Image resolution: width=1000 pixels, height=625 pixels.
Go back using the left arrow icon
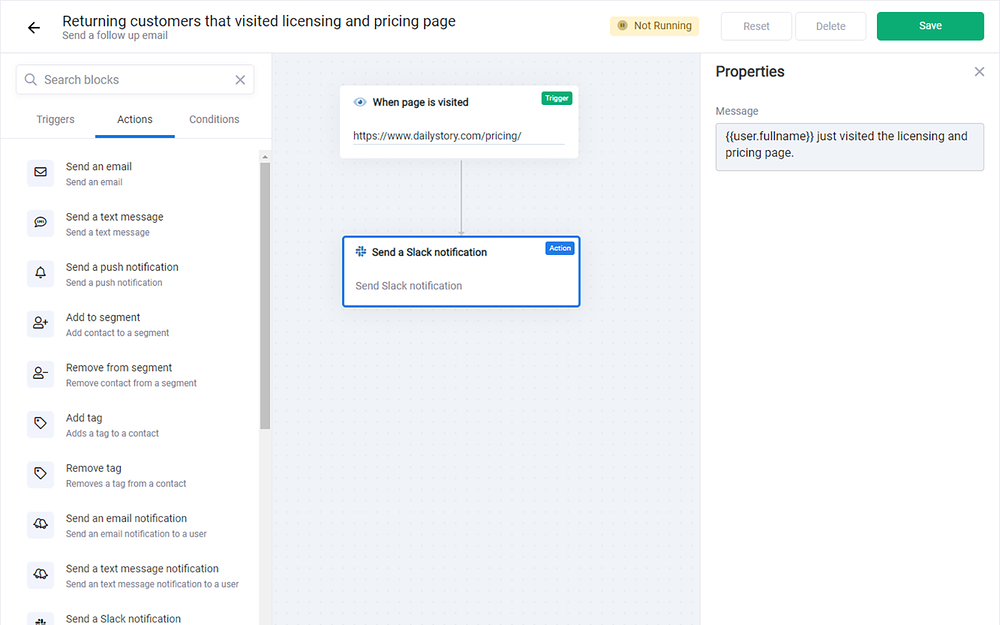pyautogui.click(x=34, y=27)
